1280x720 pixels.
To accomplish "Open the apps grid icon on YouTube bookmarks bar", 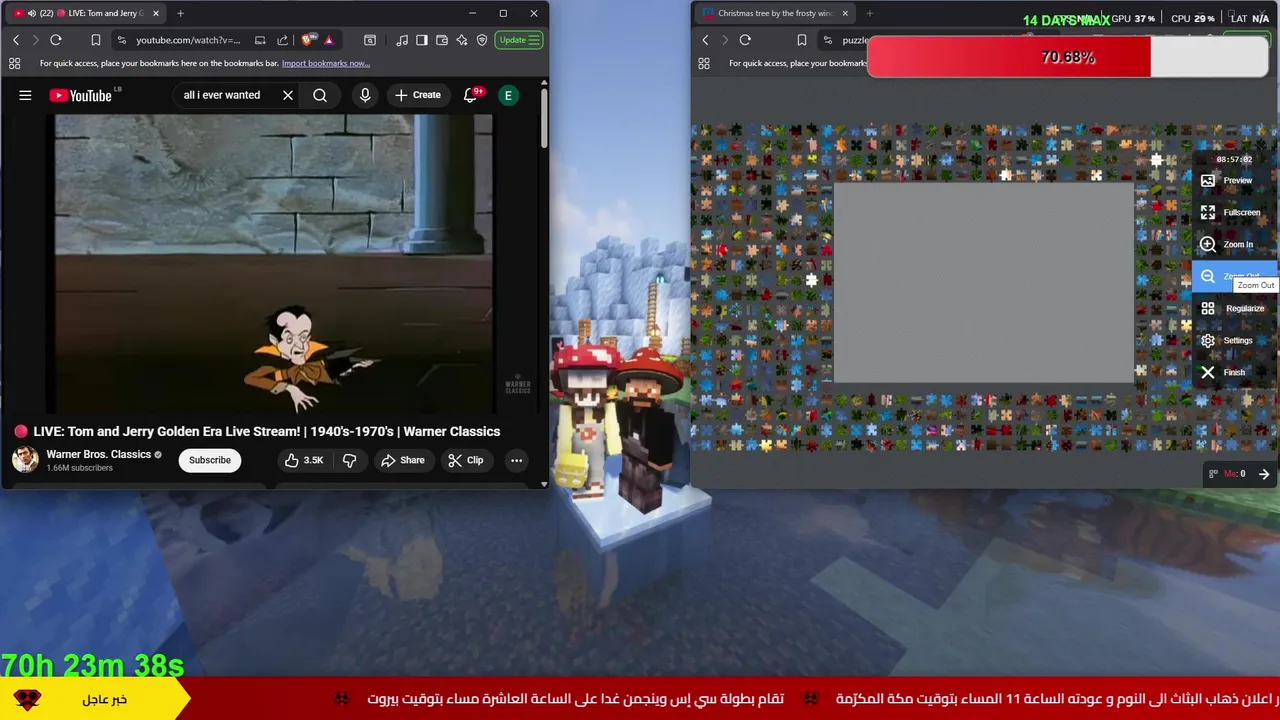I will click(14, 63).
